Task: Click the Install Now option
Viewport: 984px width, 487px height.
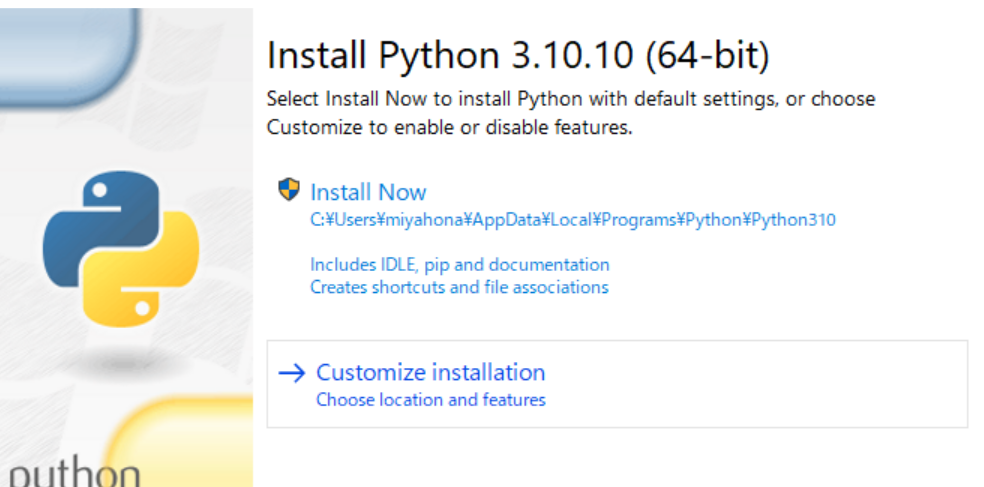Action: pos(368,191)
